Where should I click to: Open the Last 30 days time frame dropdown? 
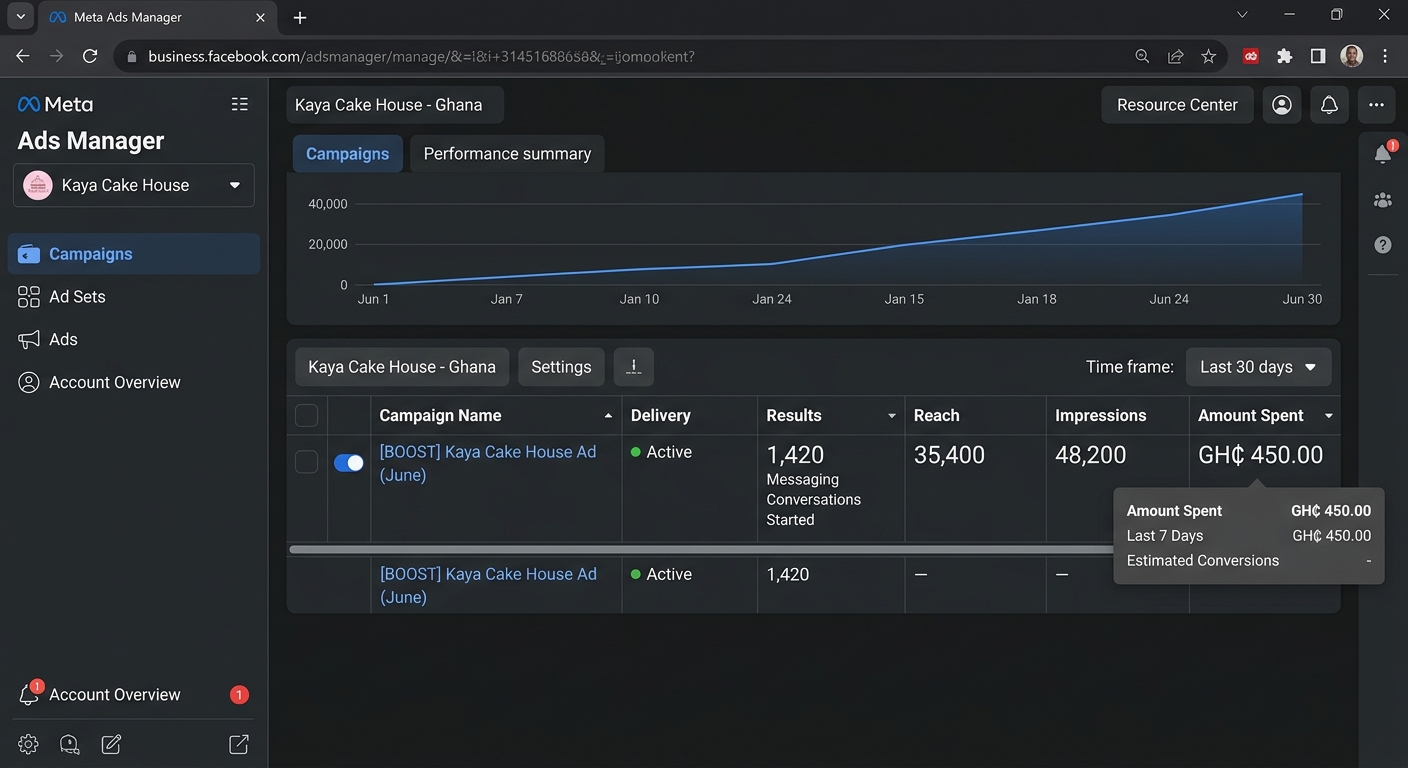coord(1258,367)
